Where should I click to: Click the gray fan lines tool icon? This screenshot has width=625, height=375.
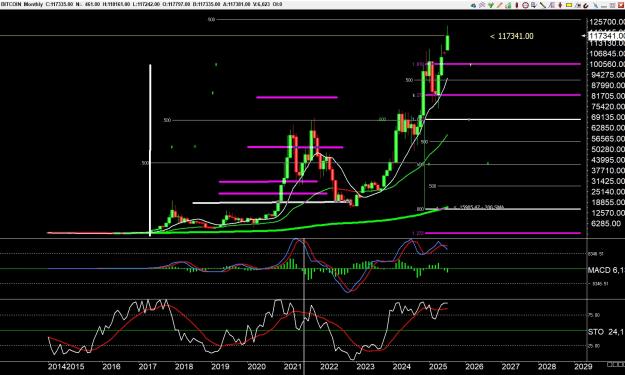(x=551, y=5)
